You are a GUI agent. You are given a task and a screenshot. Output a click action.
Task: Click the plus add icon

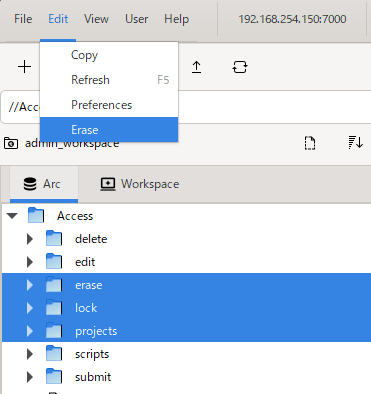coord(24,67)
